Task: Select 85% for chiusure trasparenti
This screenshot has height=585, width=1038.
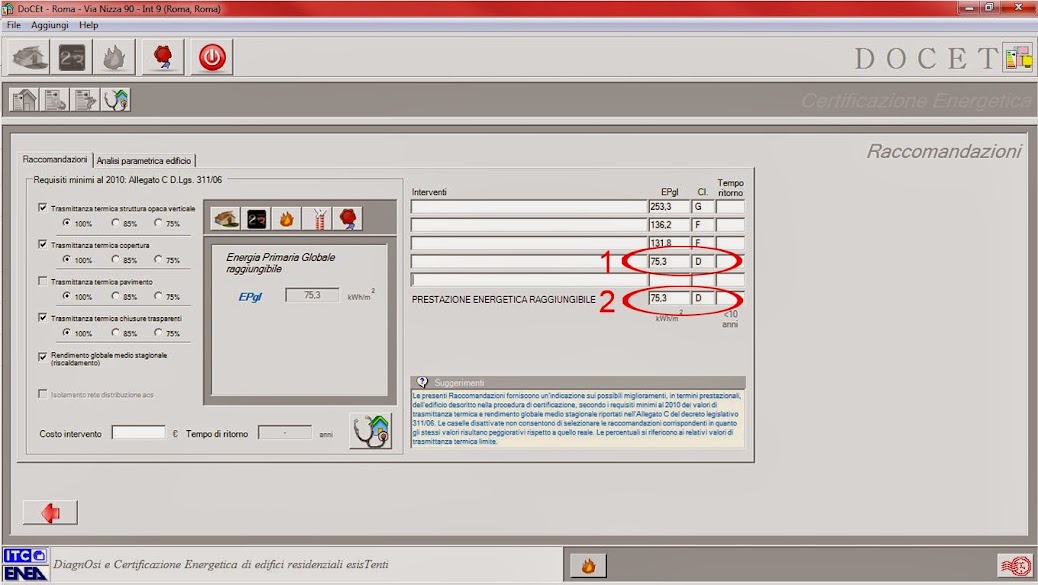Action: click(115, 332)
